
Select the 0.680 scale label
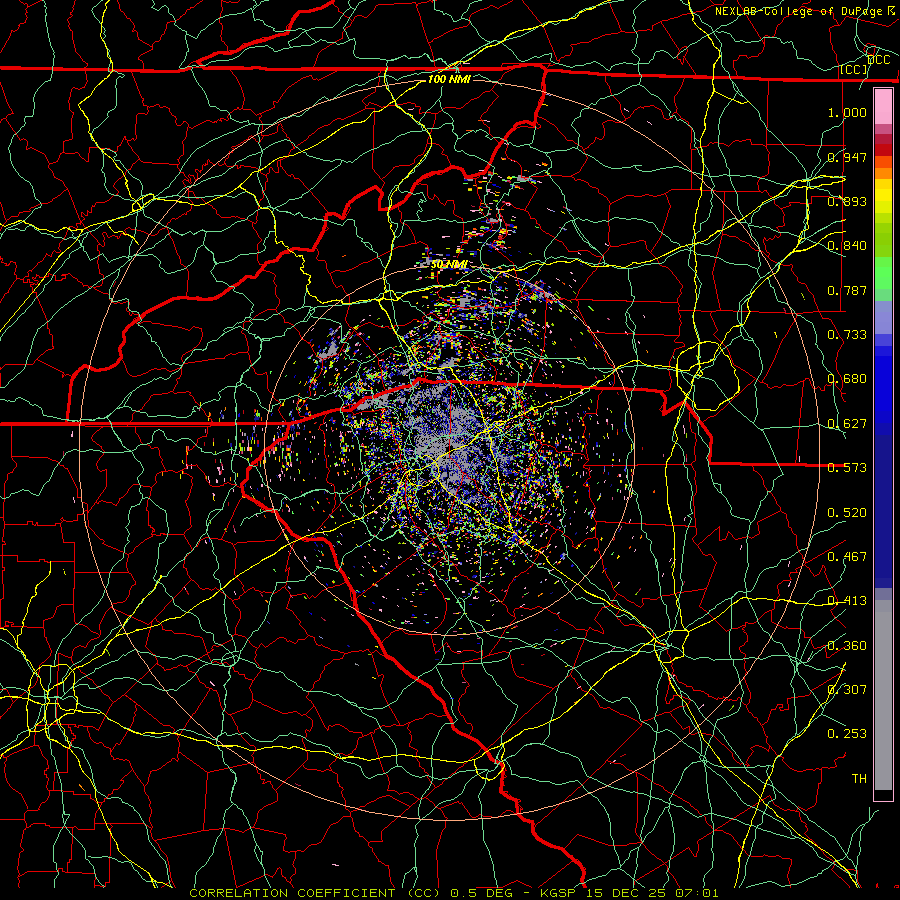tap(847, 378)
